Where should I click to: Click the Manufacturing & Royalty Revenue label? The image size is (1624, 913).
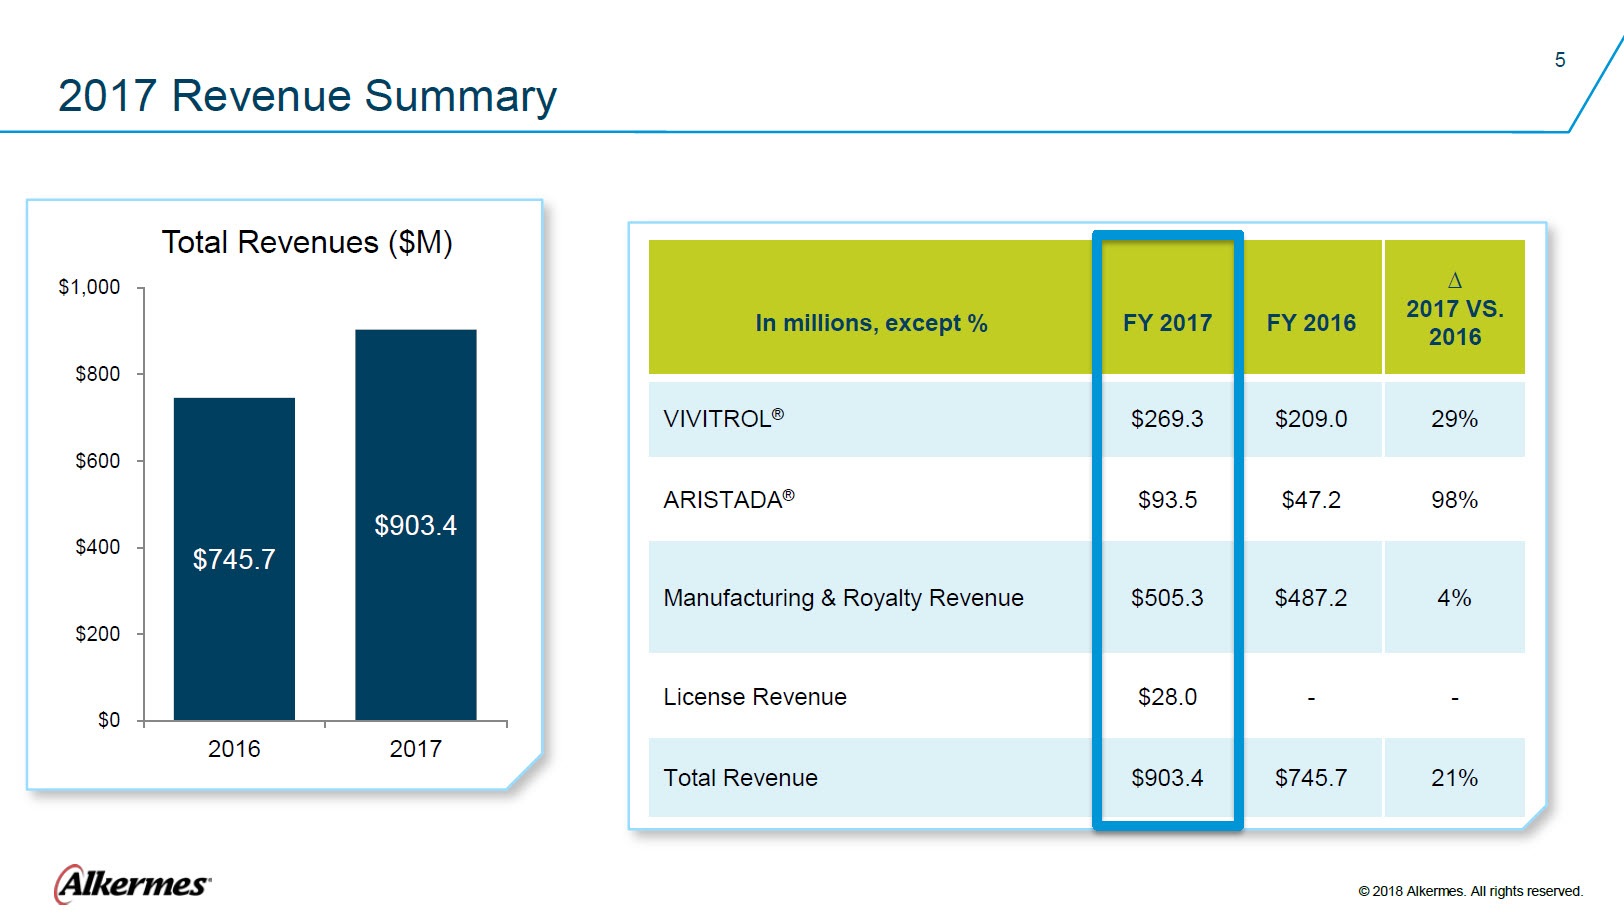(844, 598)
